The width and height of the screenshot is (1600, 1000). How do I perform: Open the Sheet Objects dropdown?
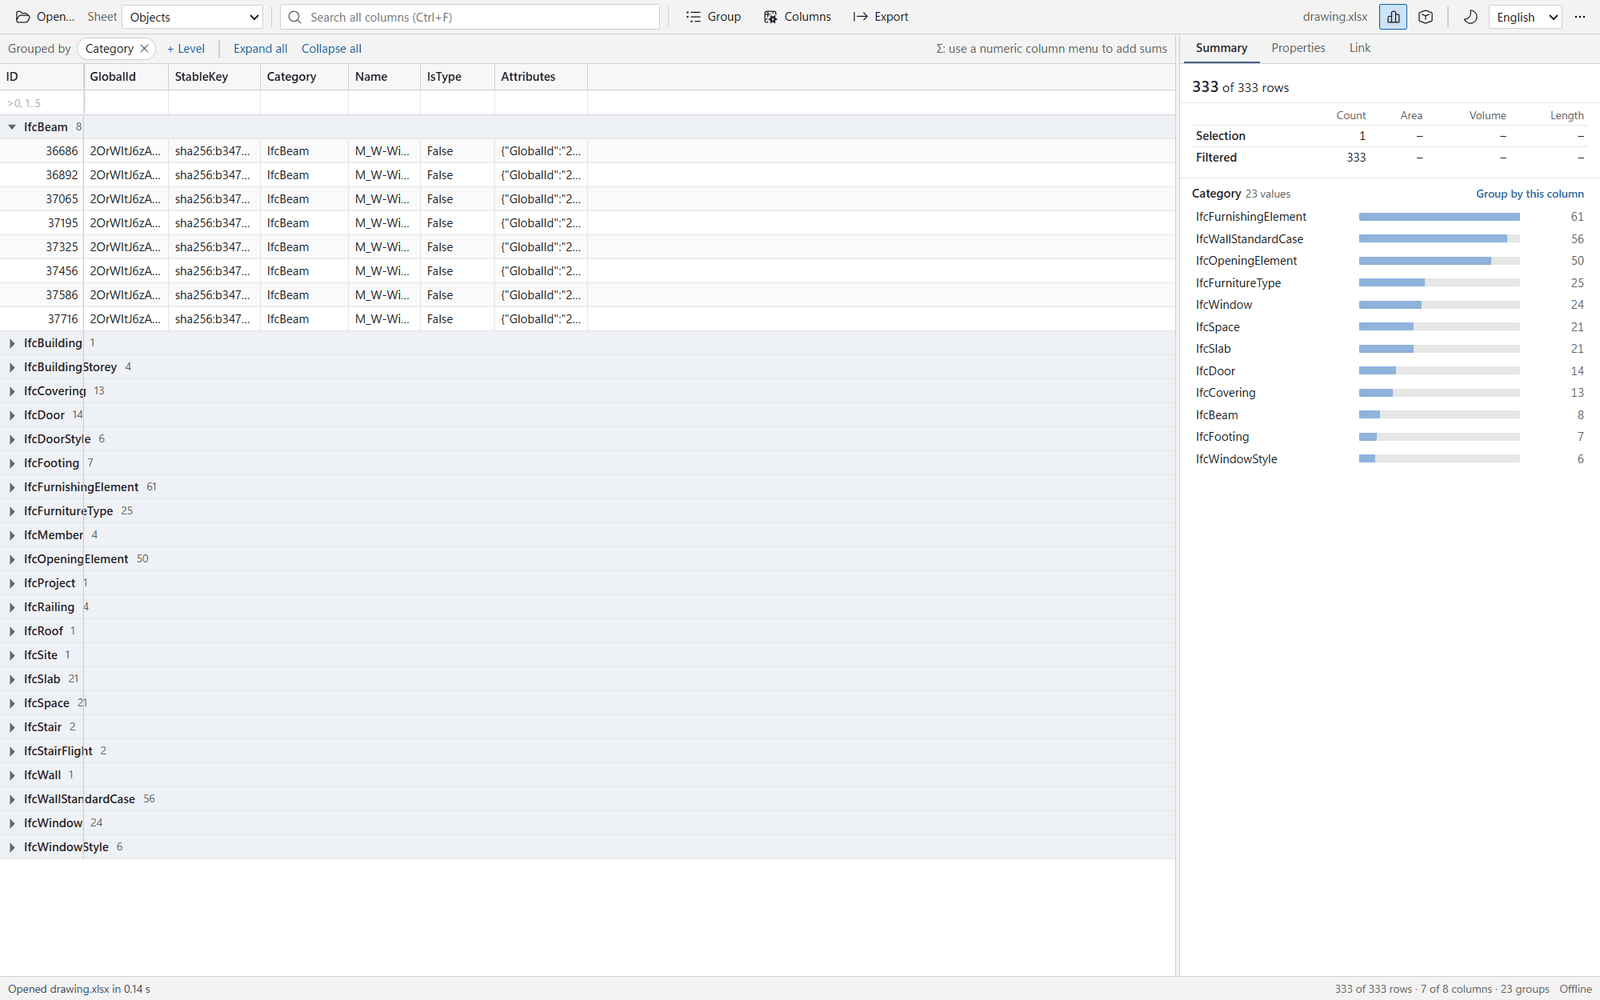192,17
